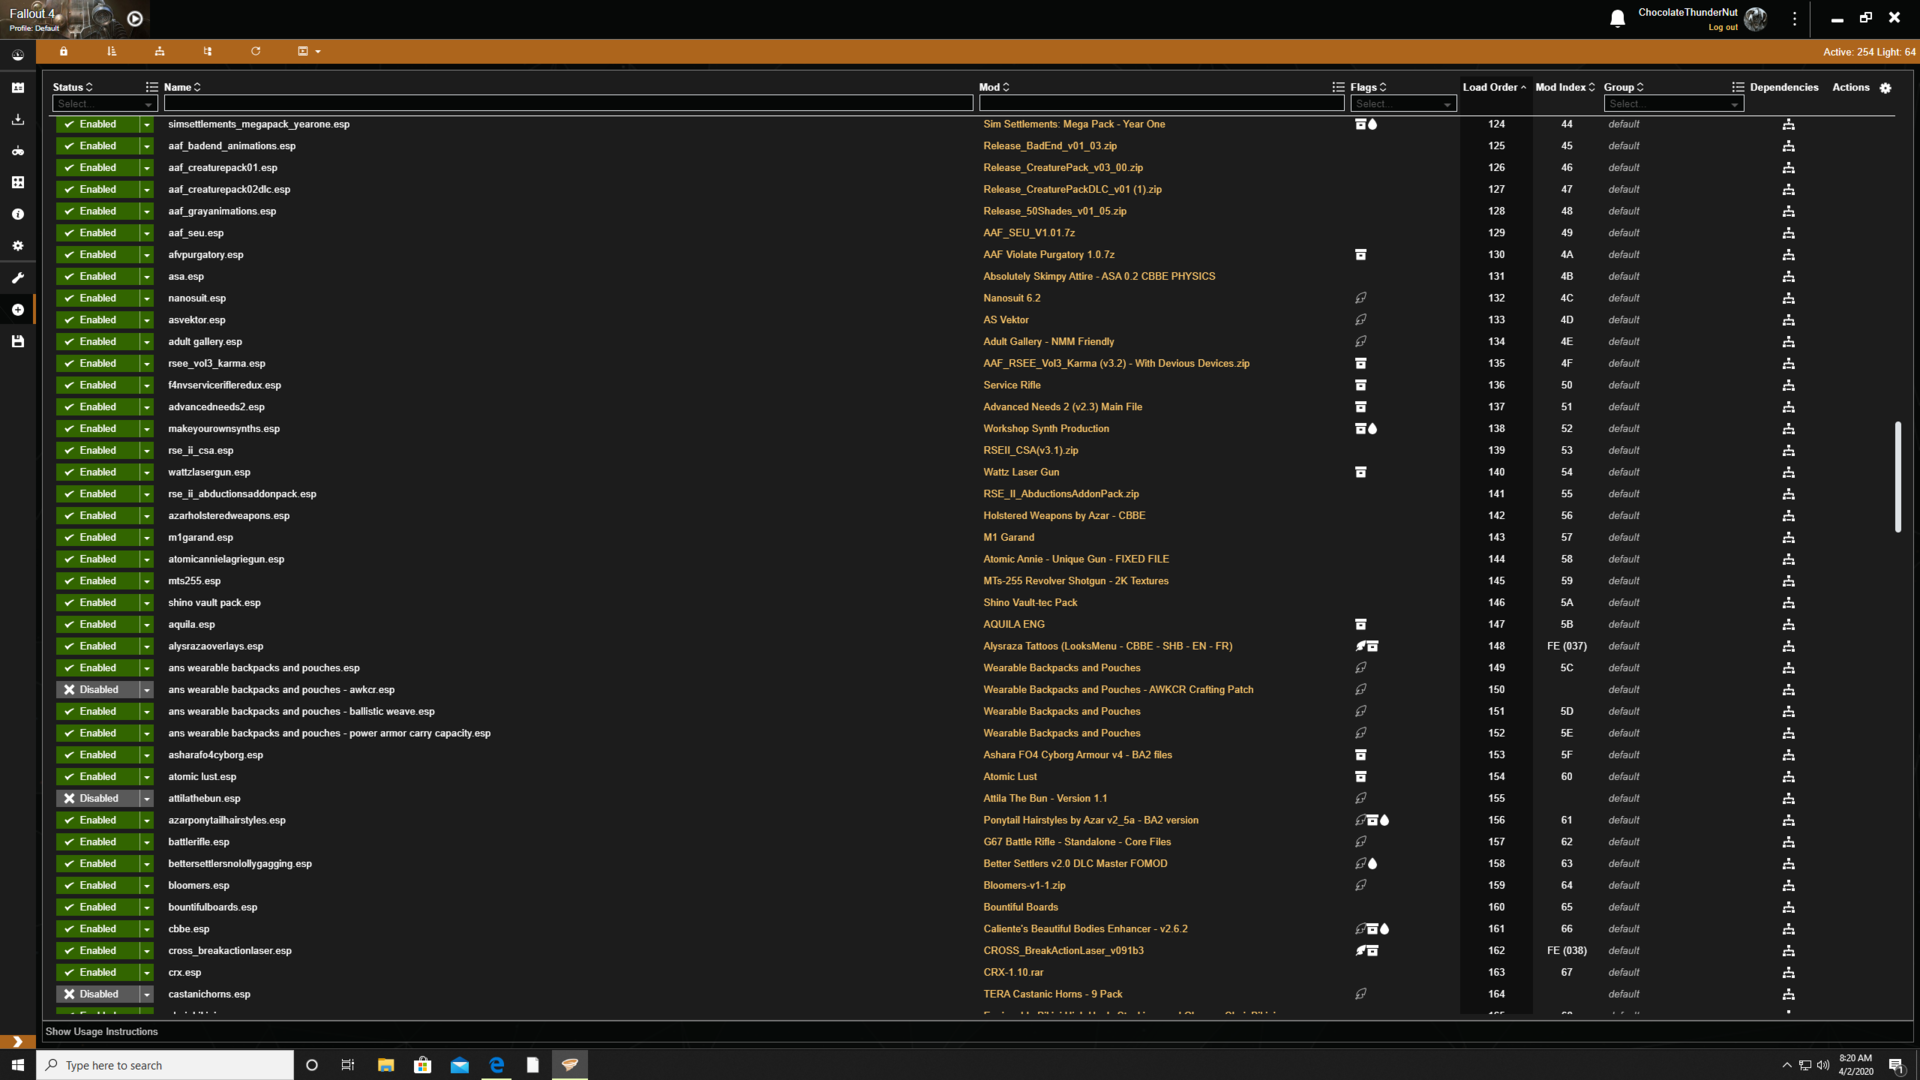Open the tutorial video dropdown in toolbar
Screen dimensions: 1920x1080
point(309,51)
